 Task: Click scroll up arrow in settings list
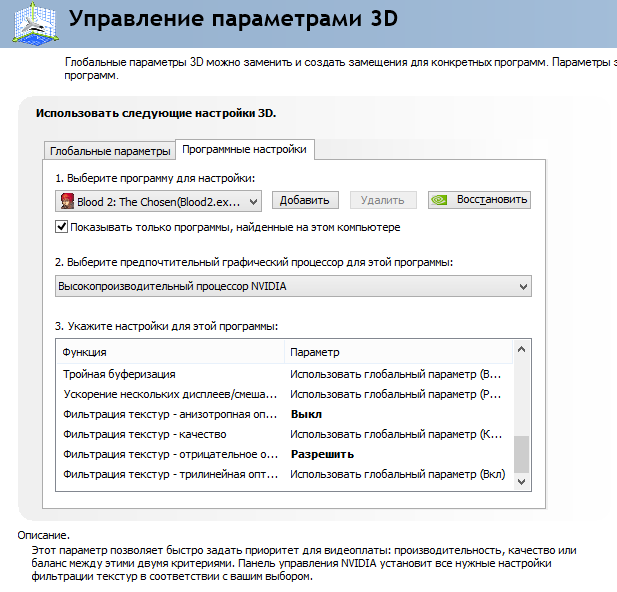click(521, 349)
